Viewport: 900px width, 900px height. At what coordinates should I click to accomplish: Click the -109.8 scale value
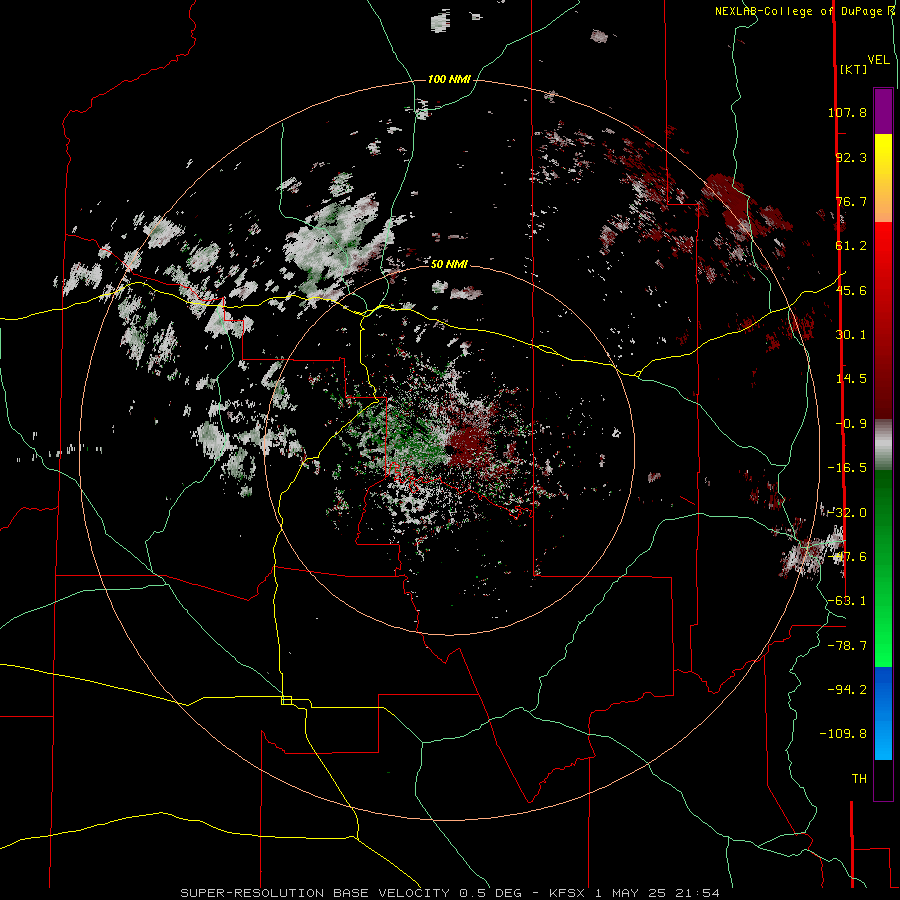(x=843, y=734)
